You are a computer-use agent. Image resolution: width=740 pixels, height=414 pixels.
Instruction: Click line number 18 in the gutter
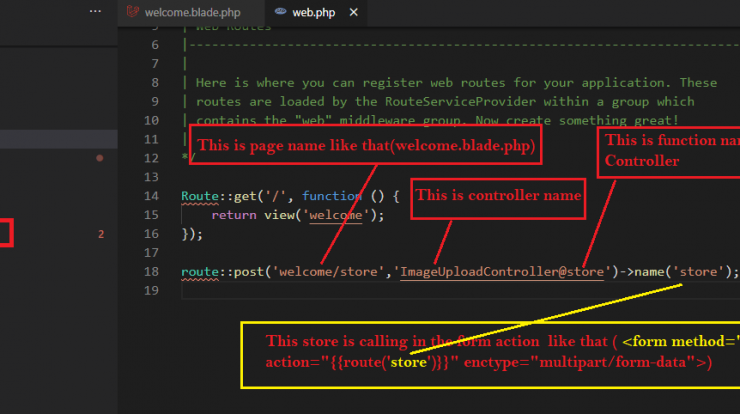click(151, 271)
